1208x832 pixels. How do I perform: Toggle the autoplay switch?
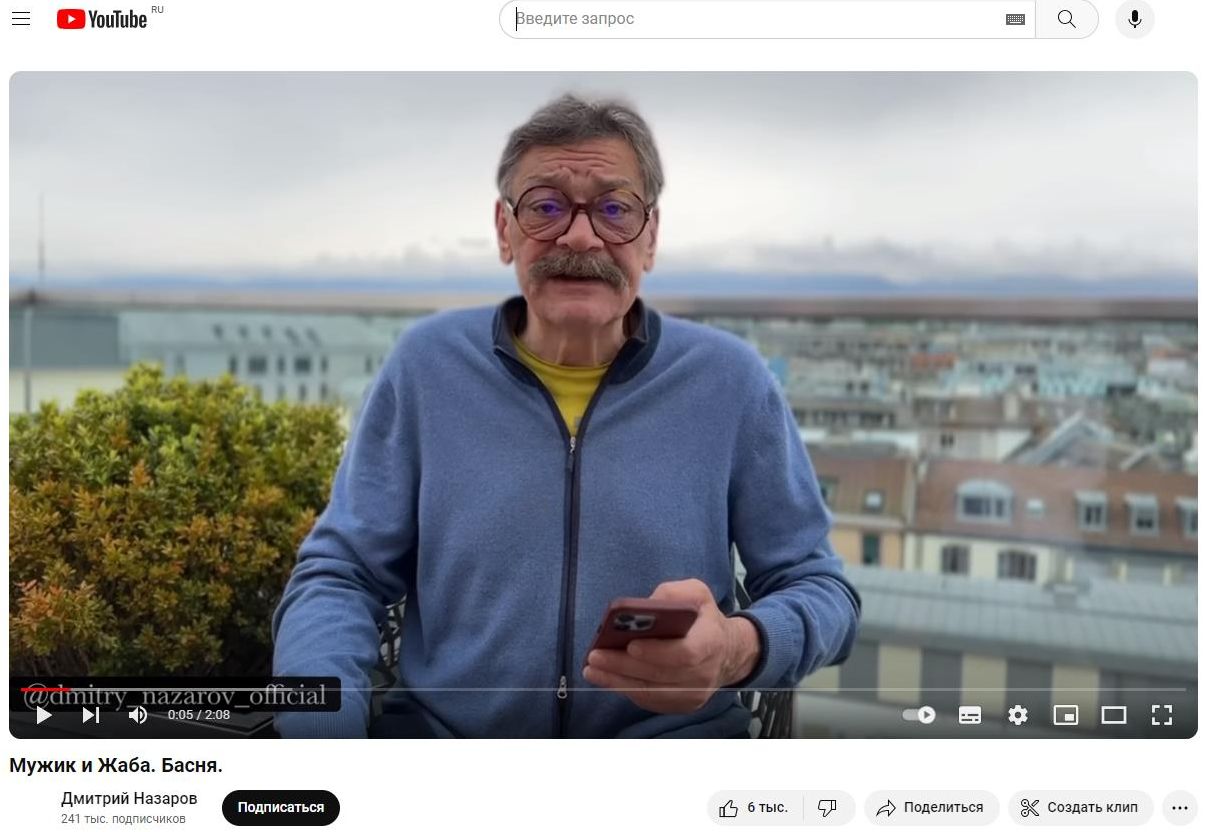click(919, 715)
